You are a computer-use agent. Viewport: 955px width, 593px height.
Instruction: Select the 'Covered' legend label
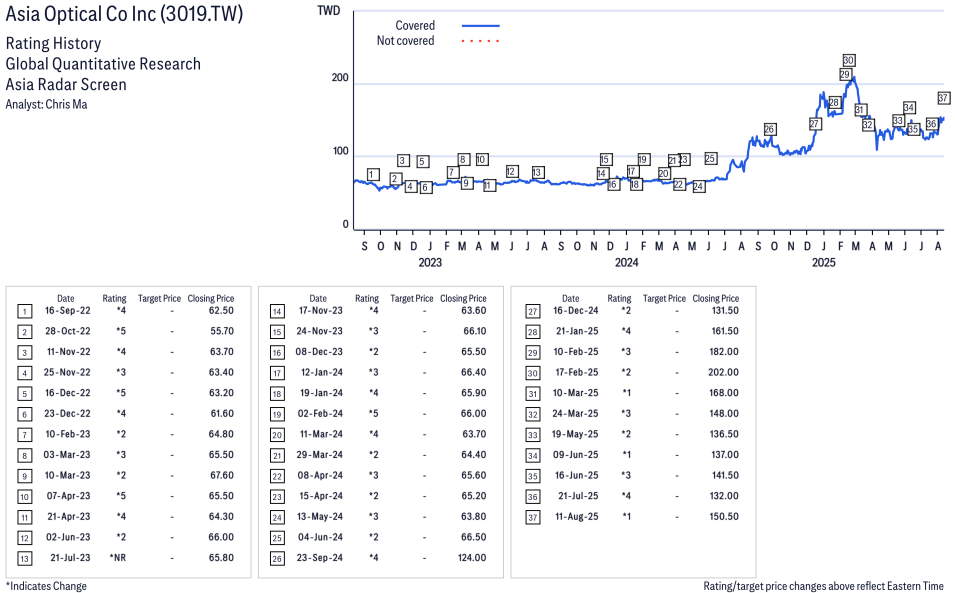(415, 26)
